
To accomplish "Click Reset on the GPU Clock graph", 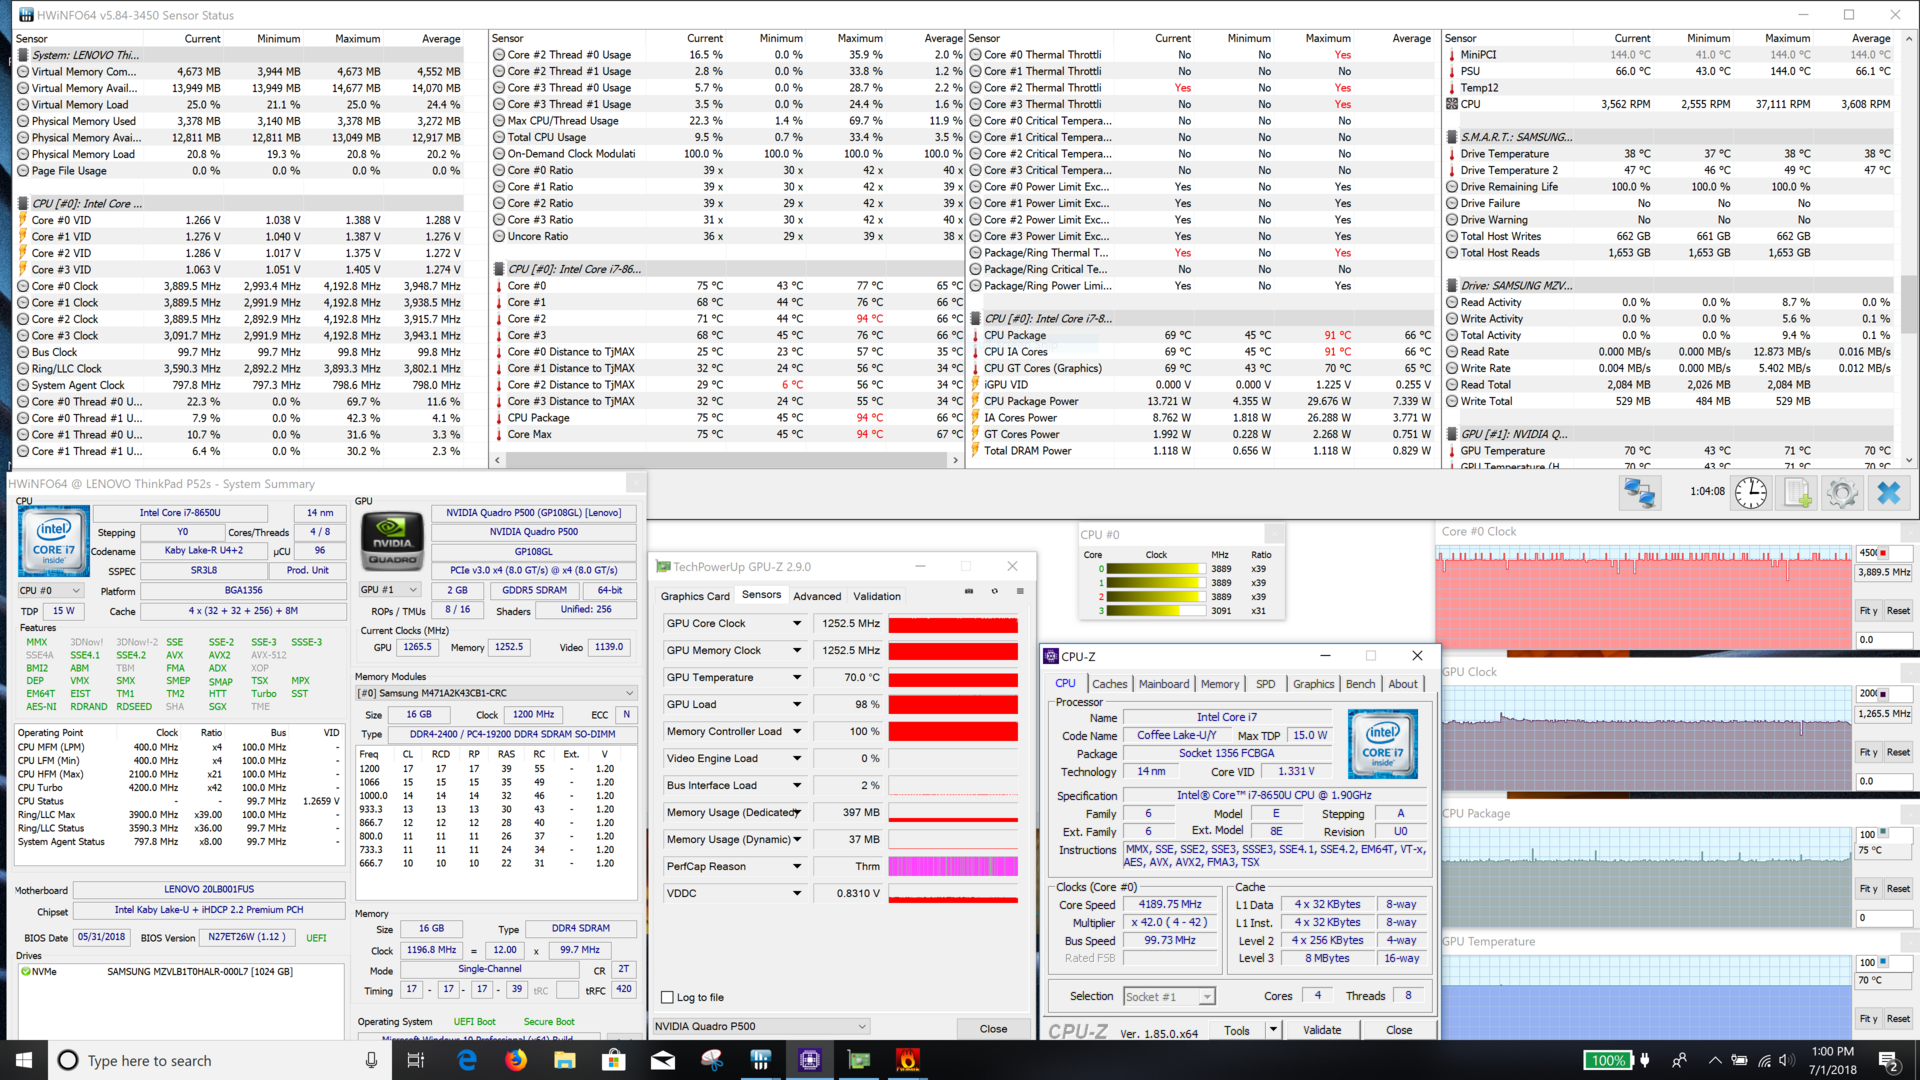I will (1898, 752).
